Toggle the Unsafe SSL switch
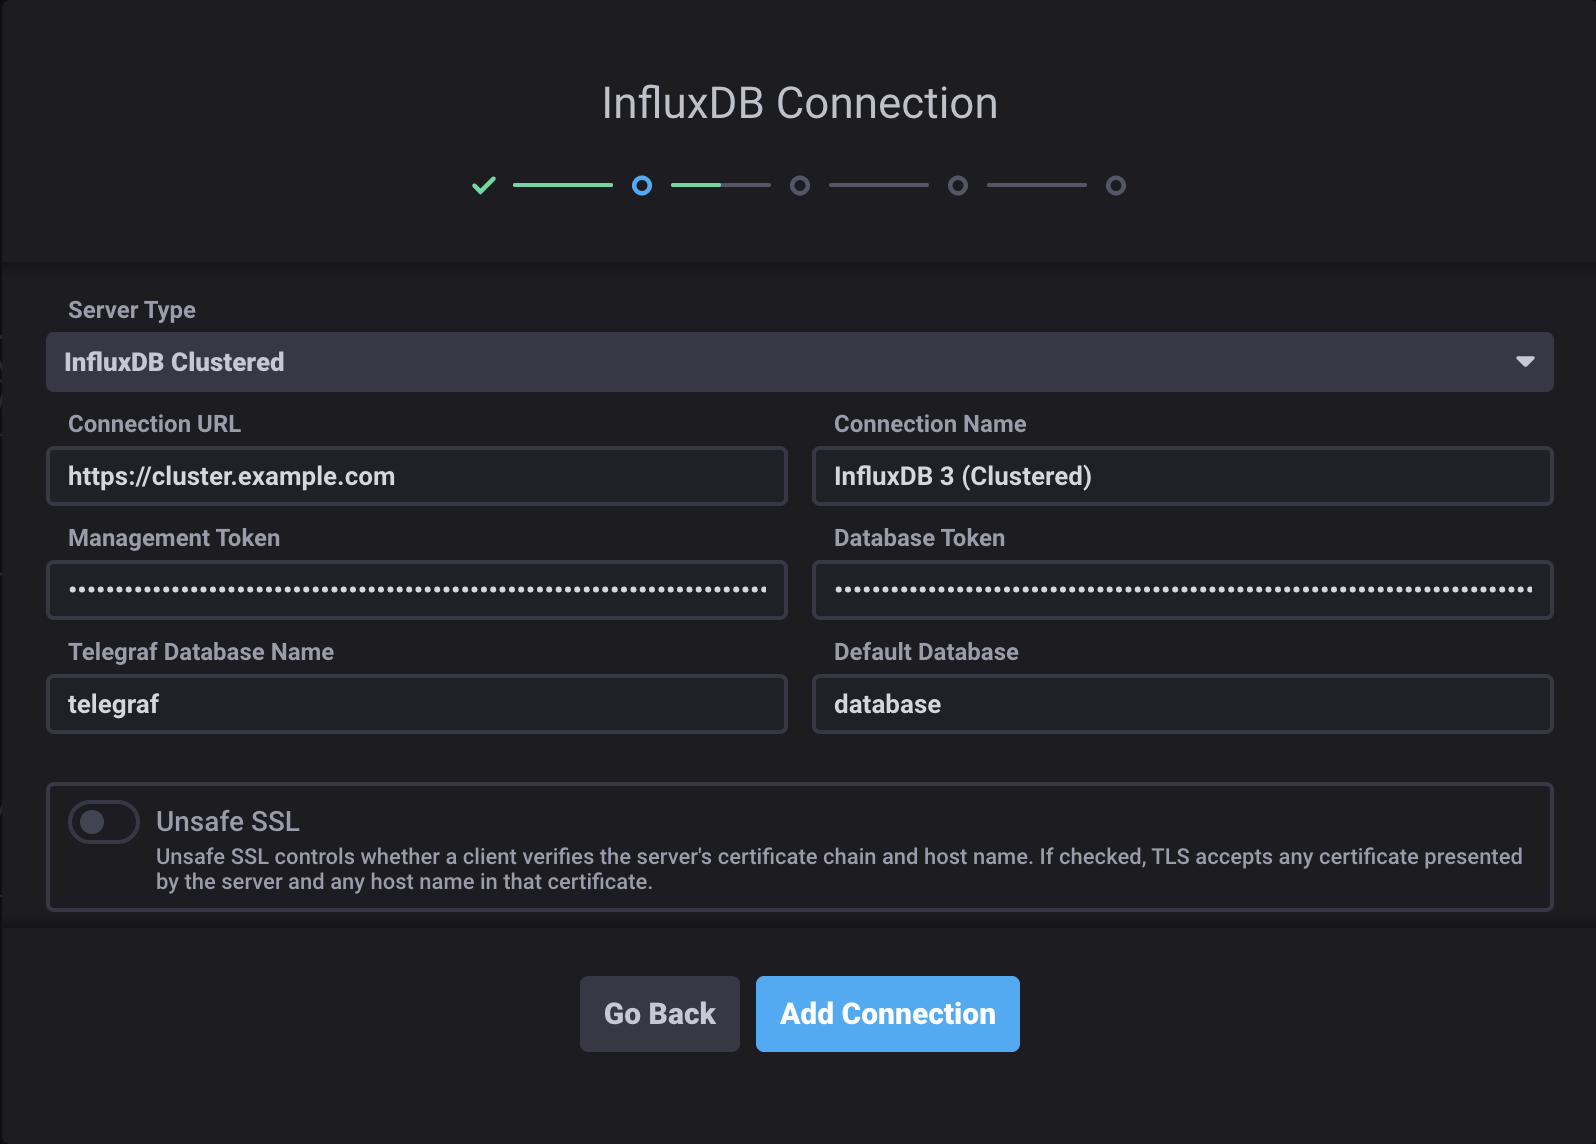This screenshot has height=1144, width=1596. tap(103, 822)
